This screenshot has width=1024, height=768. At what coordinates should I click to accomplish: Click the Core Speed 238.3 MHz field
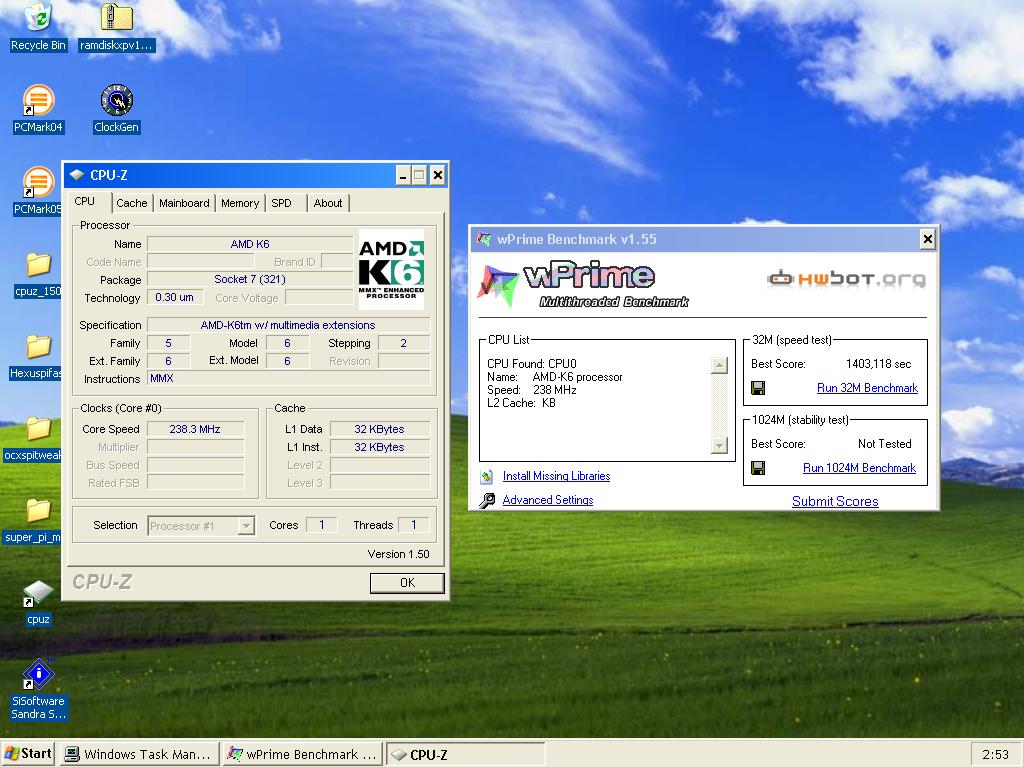(x=195, y=429)
